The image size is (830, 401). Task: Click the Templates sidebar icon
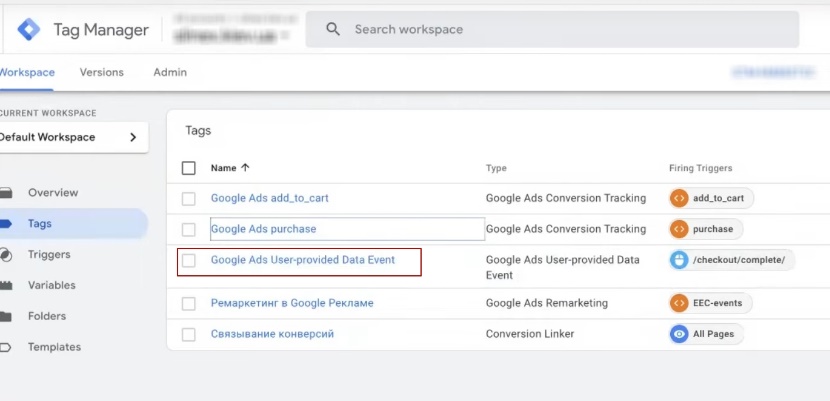tap(6, 347)
